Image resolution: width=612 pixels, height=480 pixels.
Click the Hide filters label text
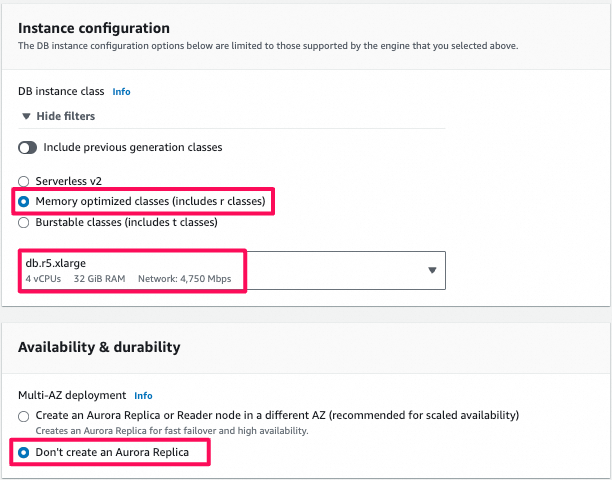tap(66, 117)
